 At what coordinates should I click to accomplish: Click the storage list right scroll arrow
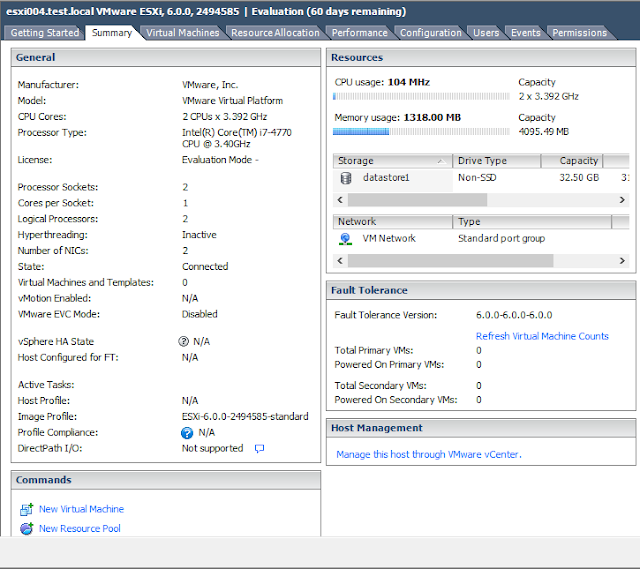click(x=622, y=200)
